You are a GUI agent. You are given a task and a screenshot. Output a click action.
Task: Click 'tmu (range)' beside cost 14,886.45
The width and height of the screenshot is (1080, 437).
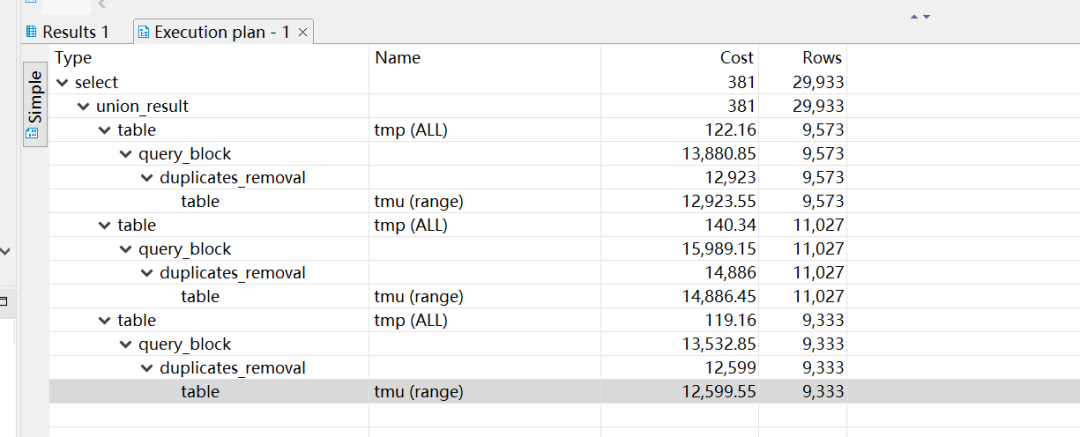pyautogui.click(x=418, y=296)
